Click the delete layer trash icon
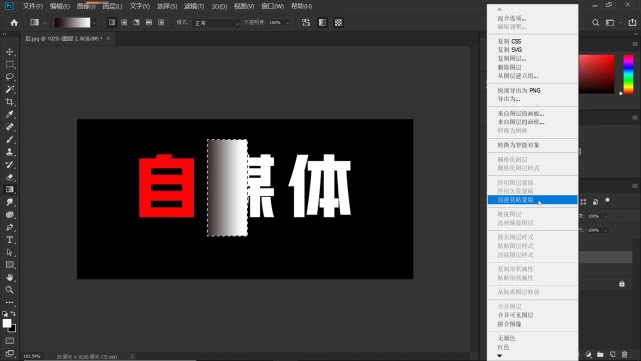The image size is (641, 361). coord(624,354)
